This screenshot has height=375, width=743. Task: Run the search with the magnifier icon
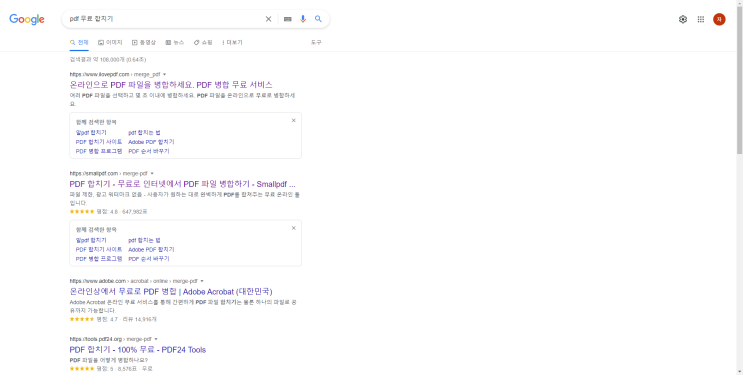click(318, 19)
